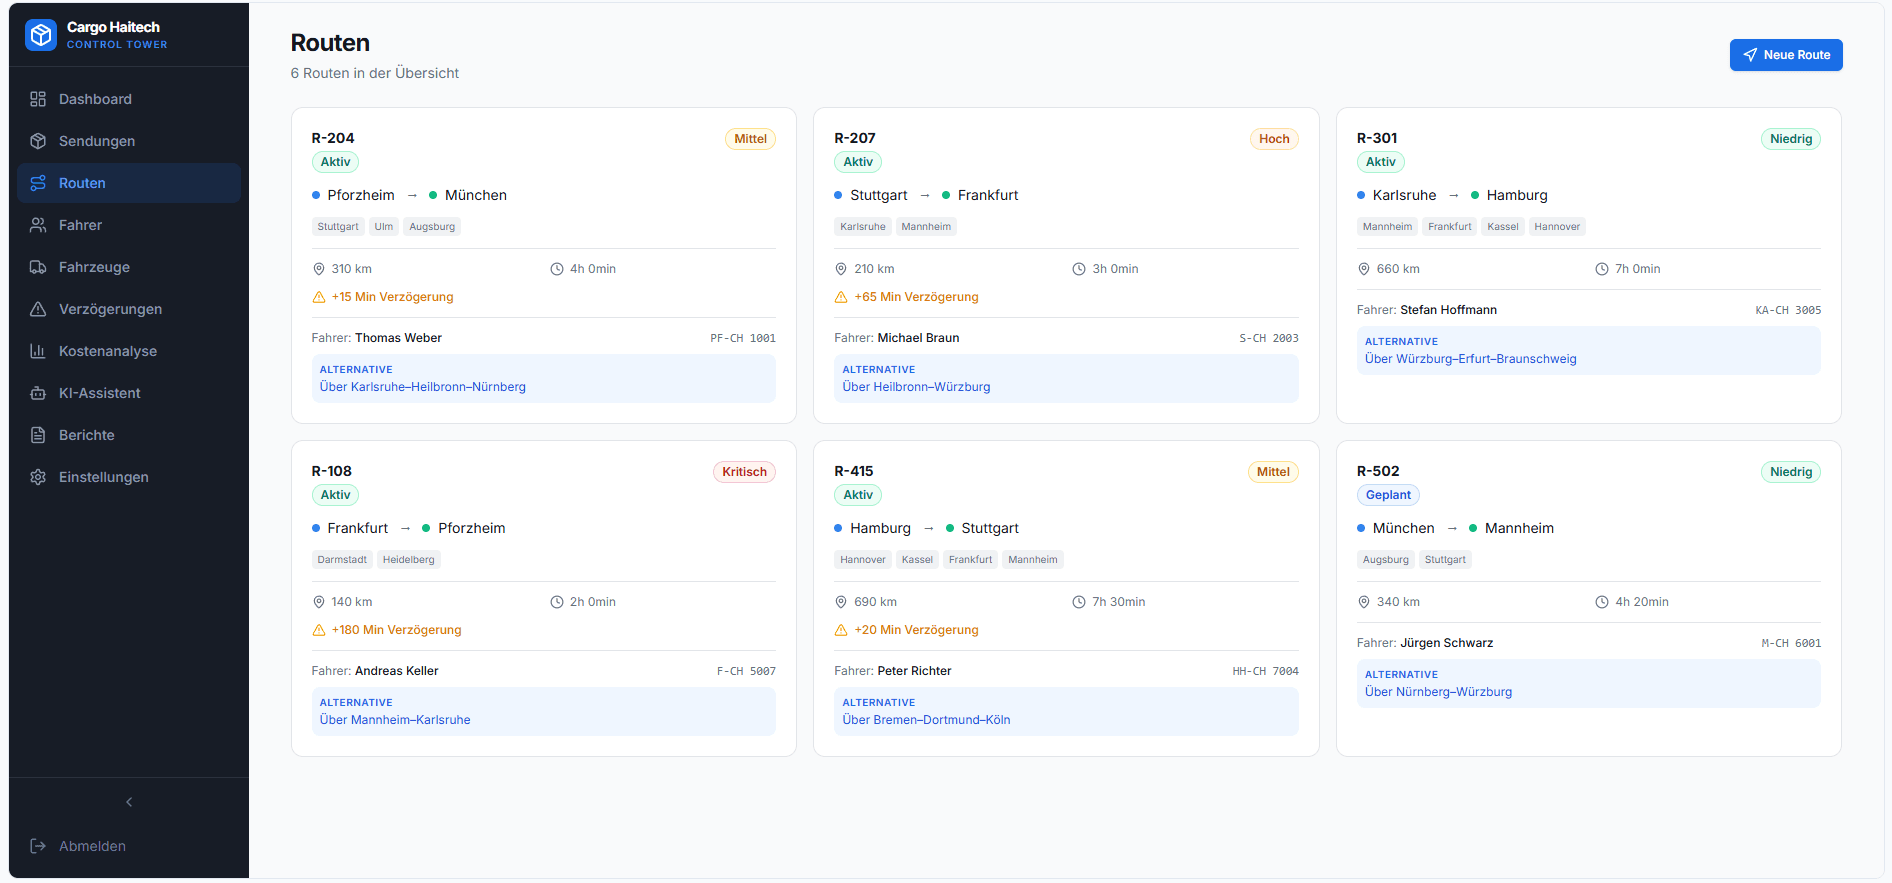Open Einstellungen from the sidebar
Screen dimensions: 1892x883
[x=129, y=477]
